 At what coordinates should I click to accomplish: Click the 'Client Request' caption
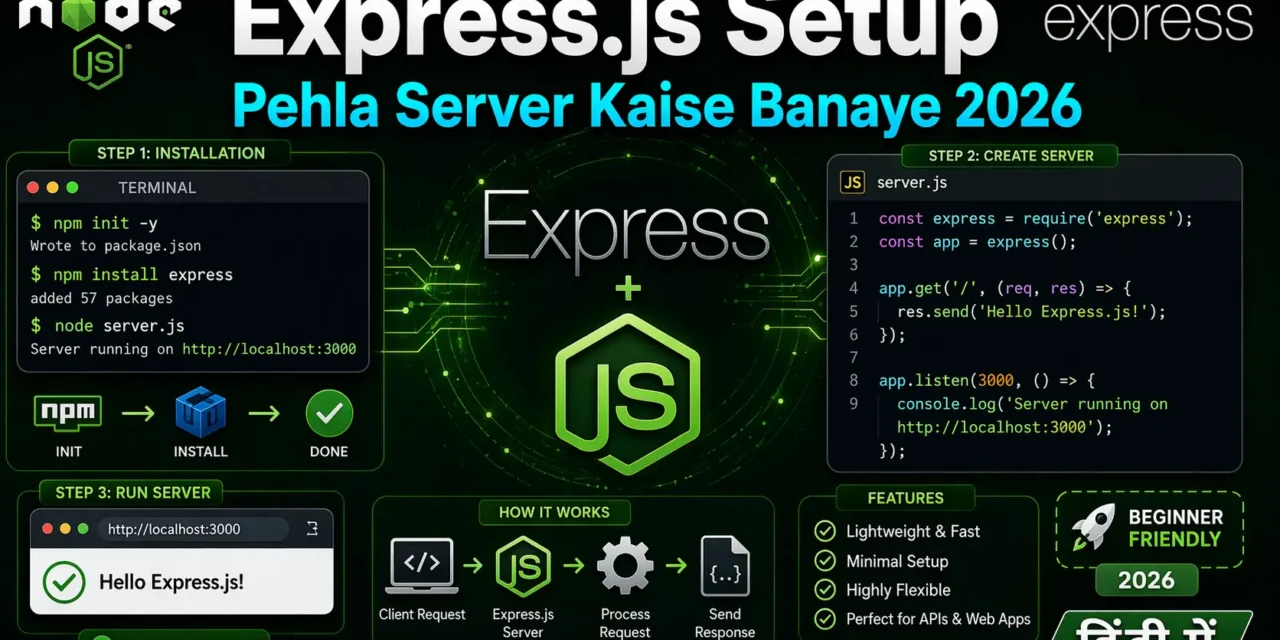pyautogui.click(x=422, y=614)
